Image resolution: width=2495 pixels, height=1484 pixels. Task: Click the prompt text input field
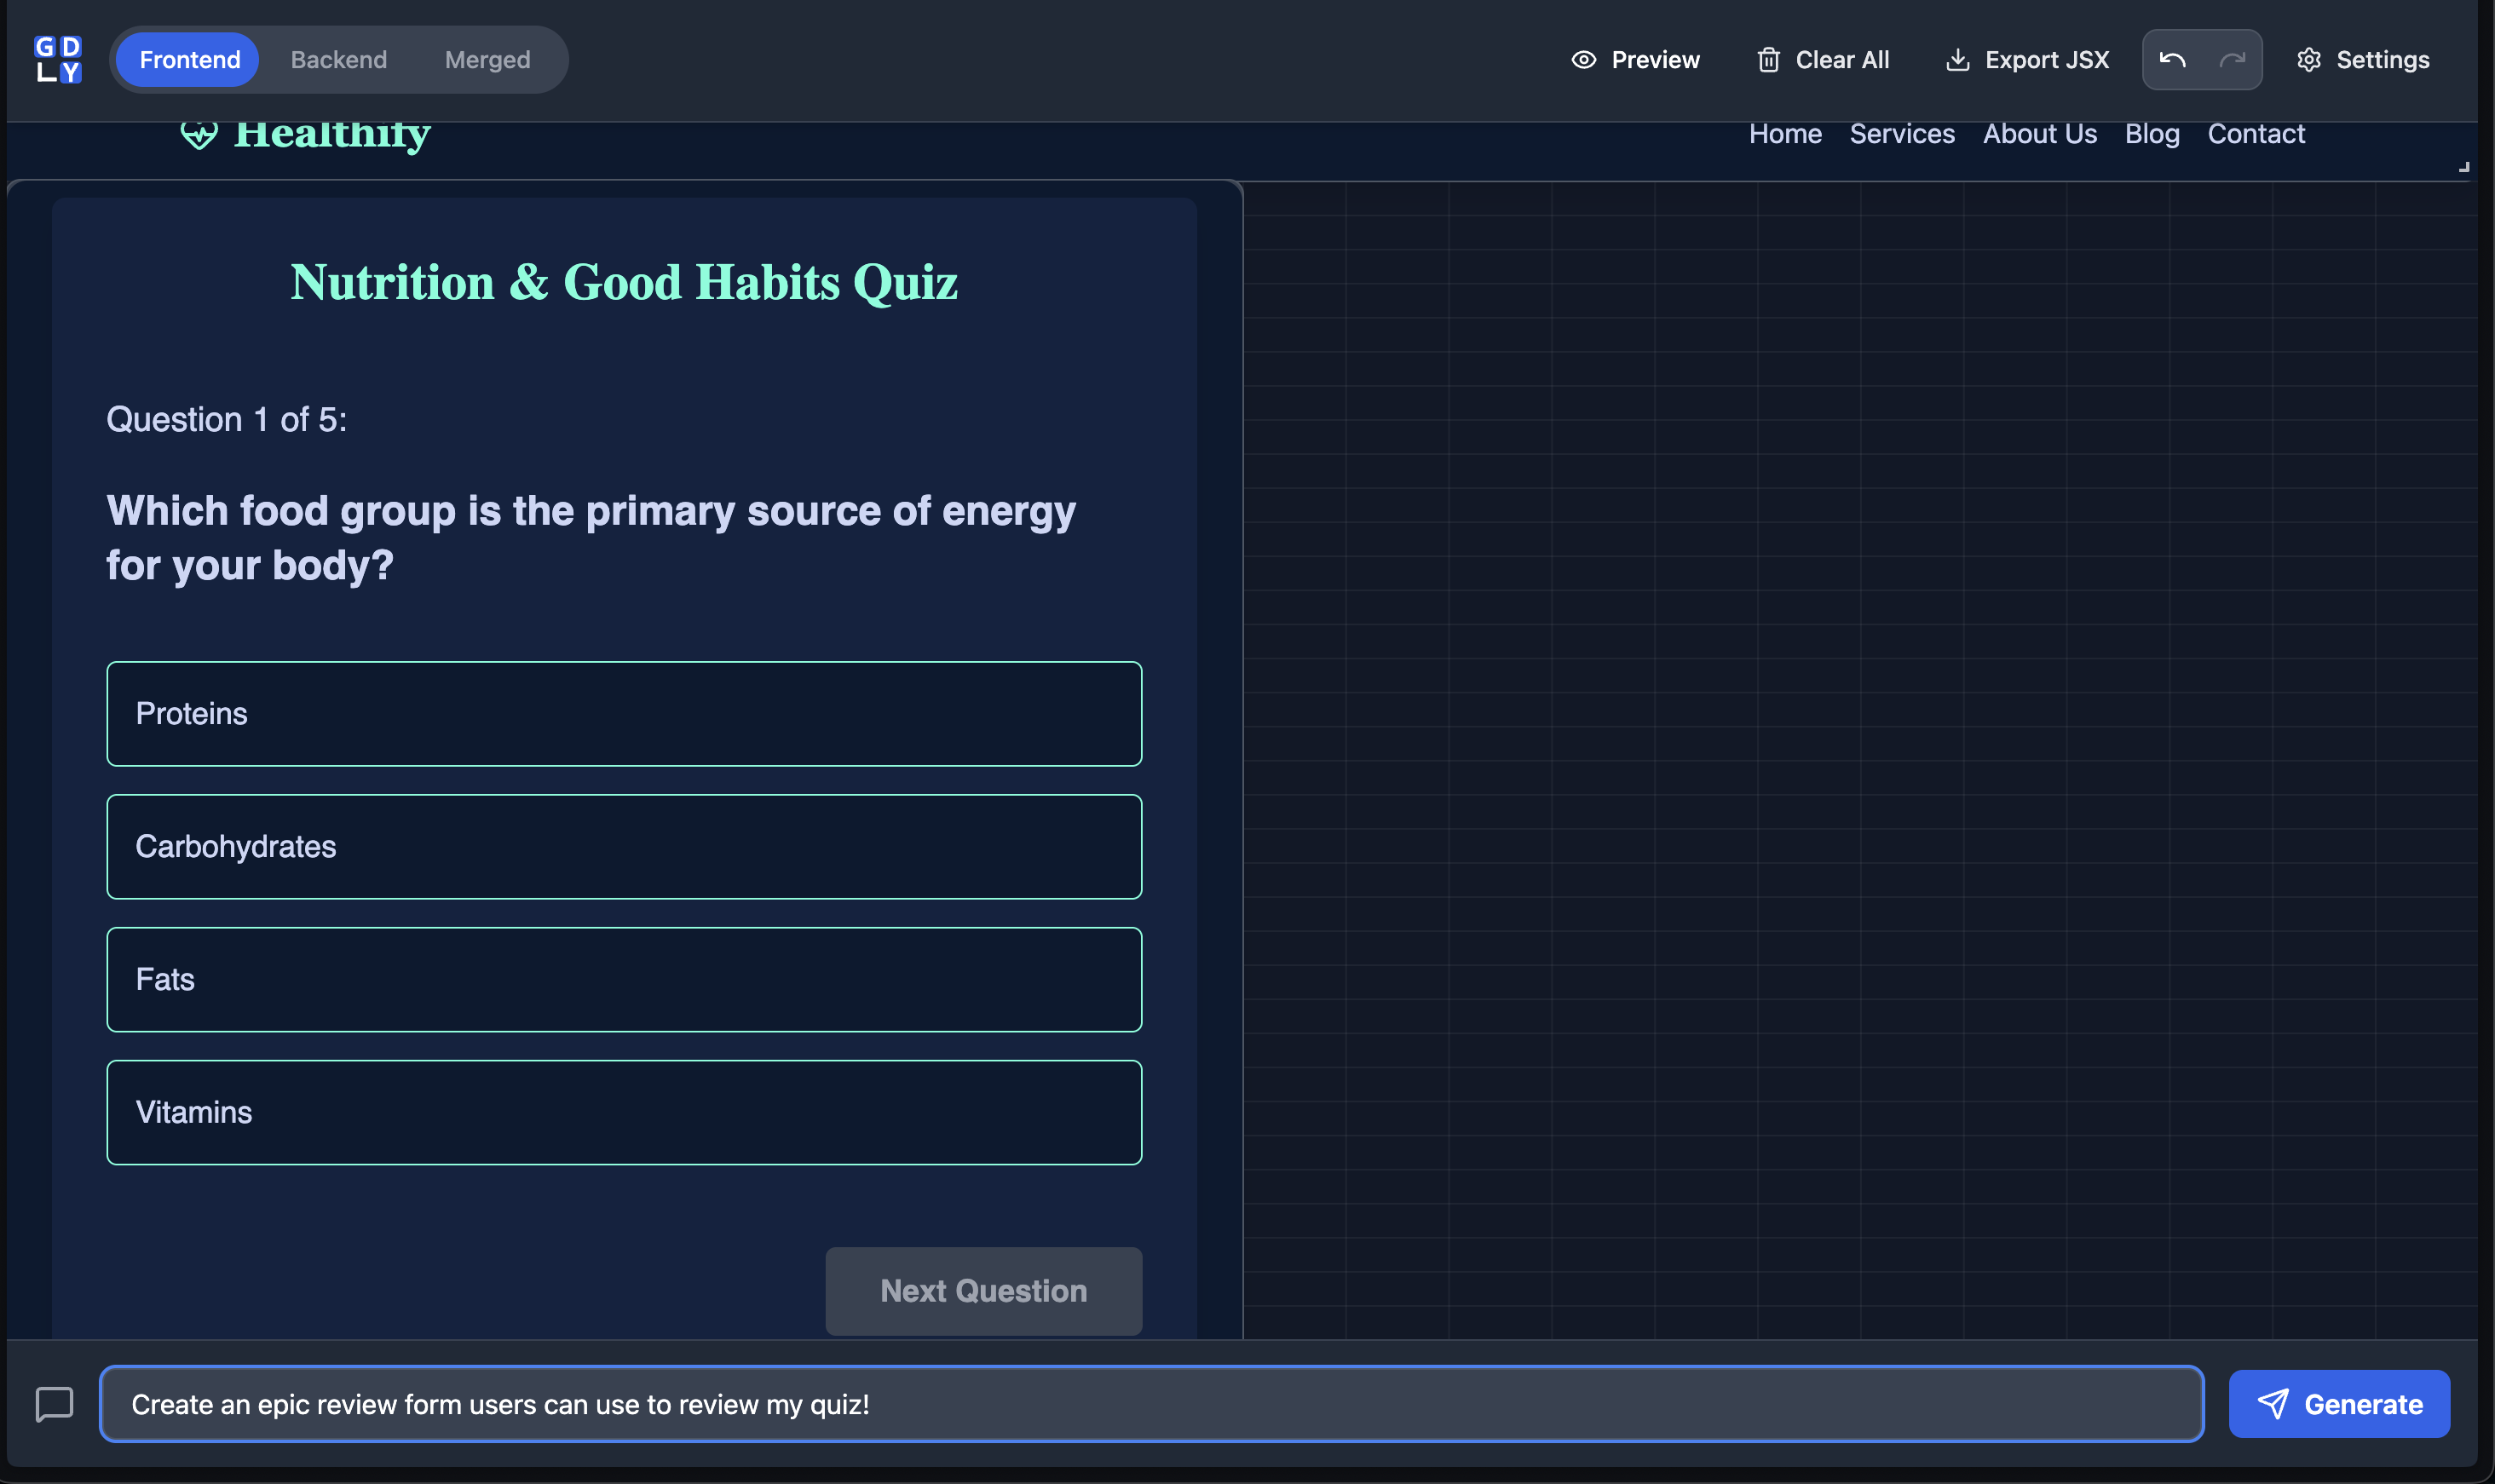pyautogui.click(x=1150, y=1404)
